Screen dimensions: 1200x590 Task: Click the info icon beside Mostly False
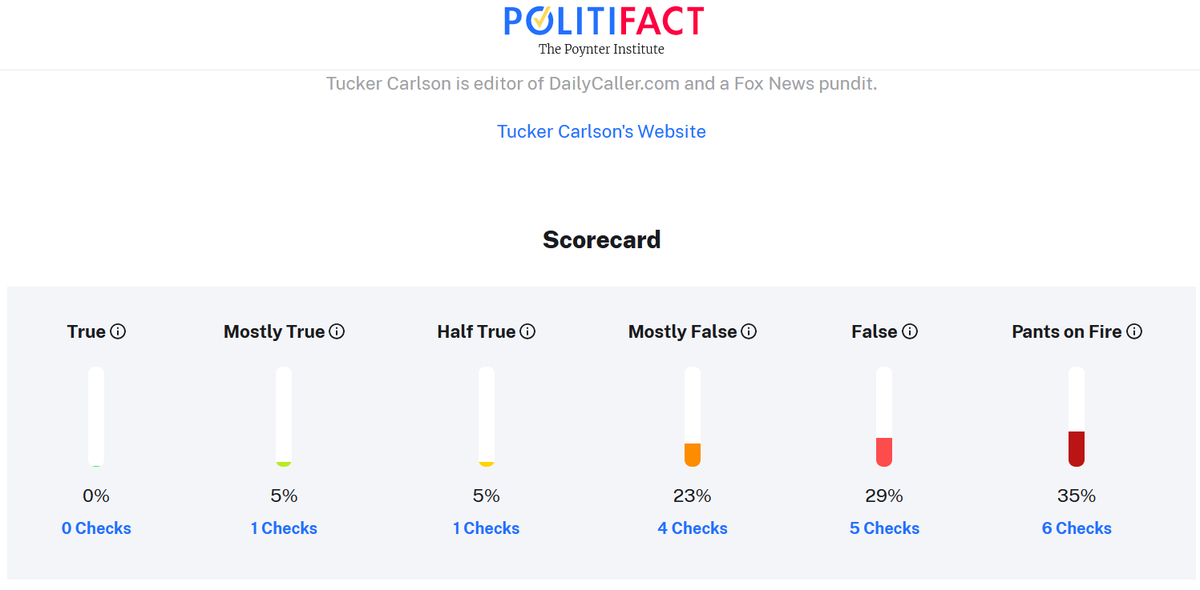749,332
